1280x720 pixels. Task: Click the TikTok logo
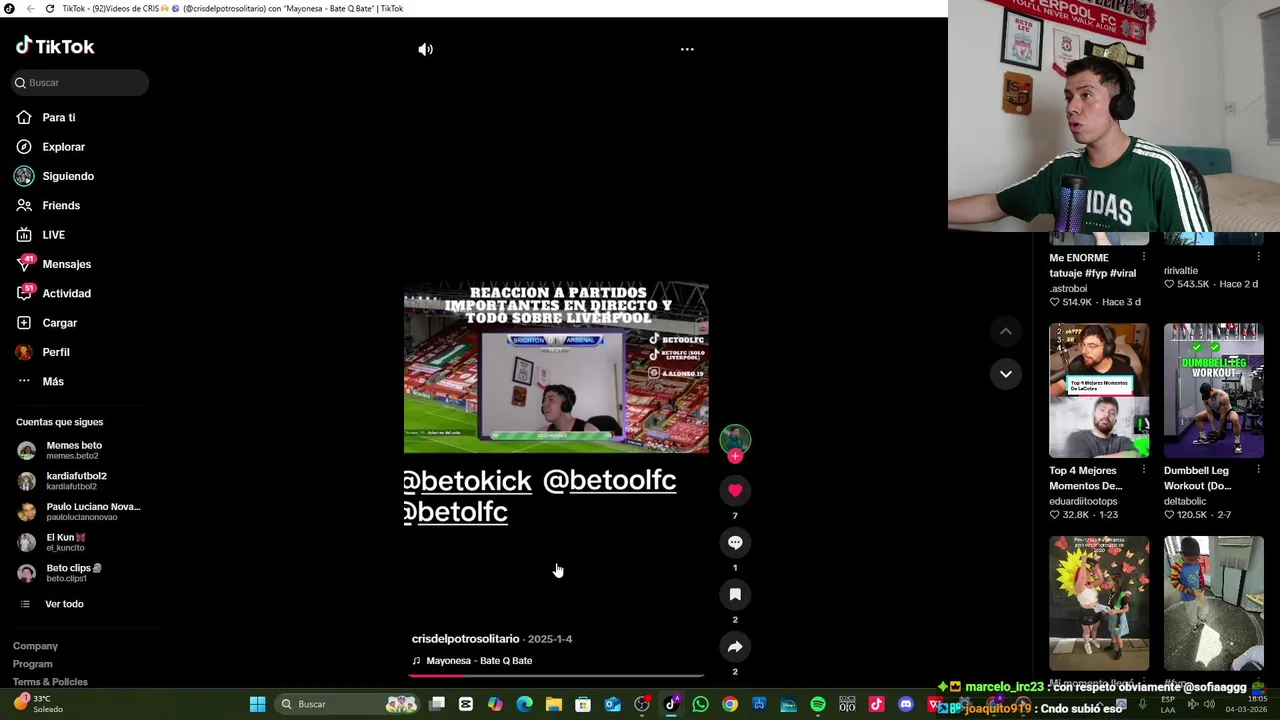click(55, 46)
